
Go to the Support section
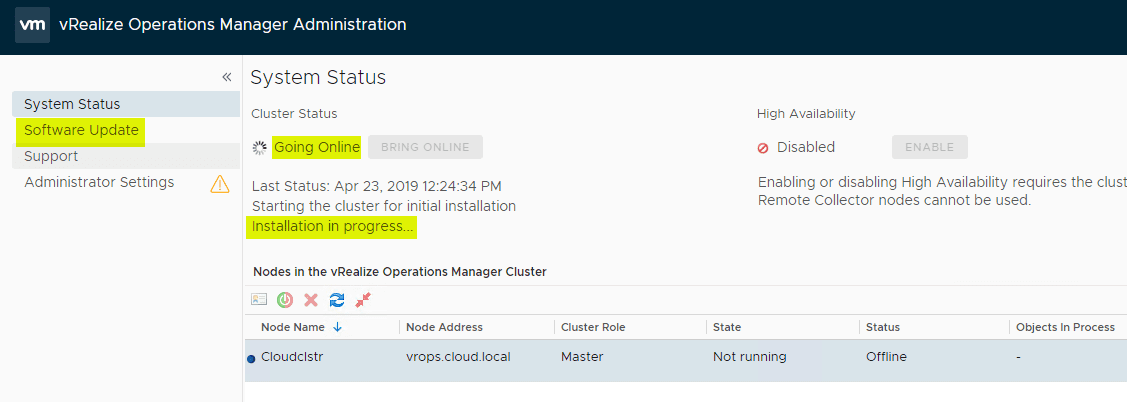pos(51,156)
